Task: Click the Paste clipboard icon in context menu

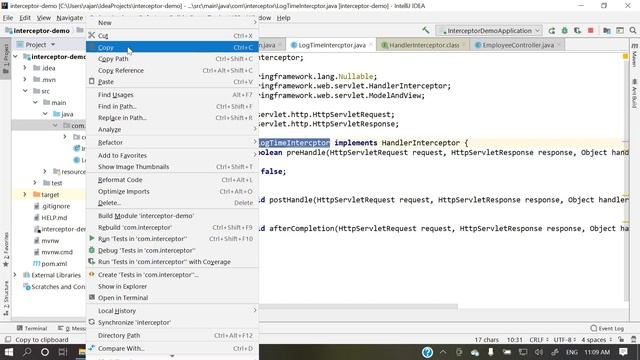Action: point(92,81)
